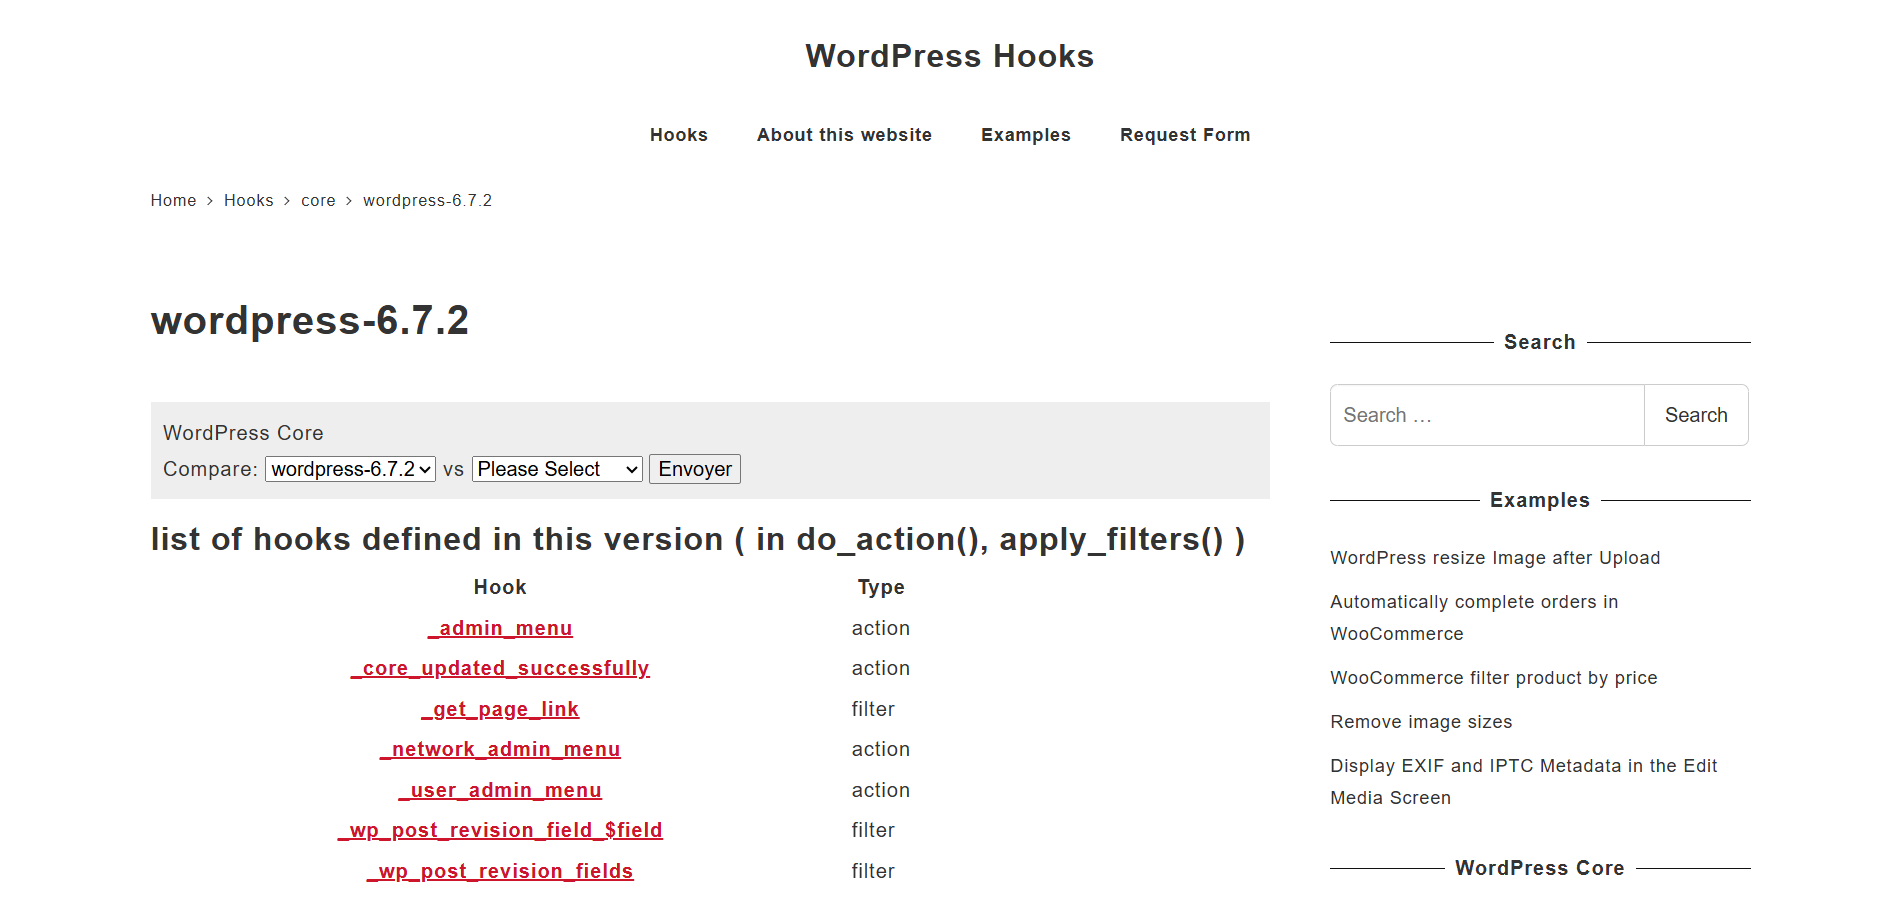The image size is (1890, 897).
Task: Navigate to Request Form
Action: pyautogui.click(x=1184, y=135)
